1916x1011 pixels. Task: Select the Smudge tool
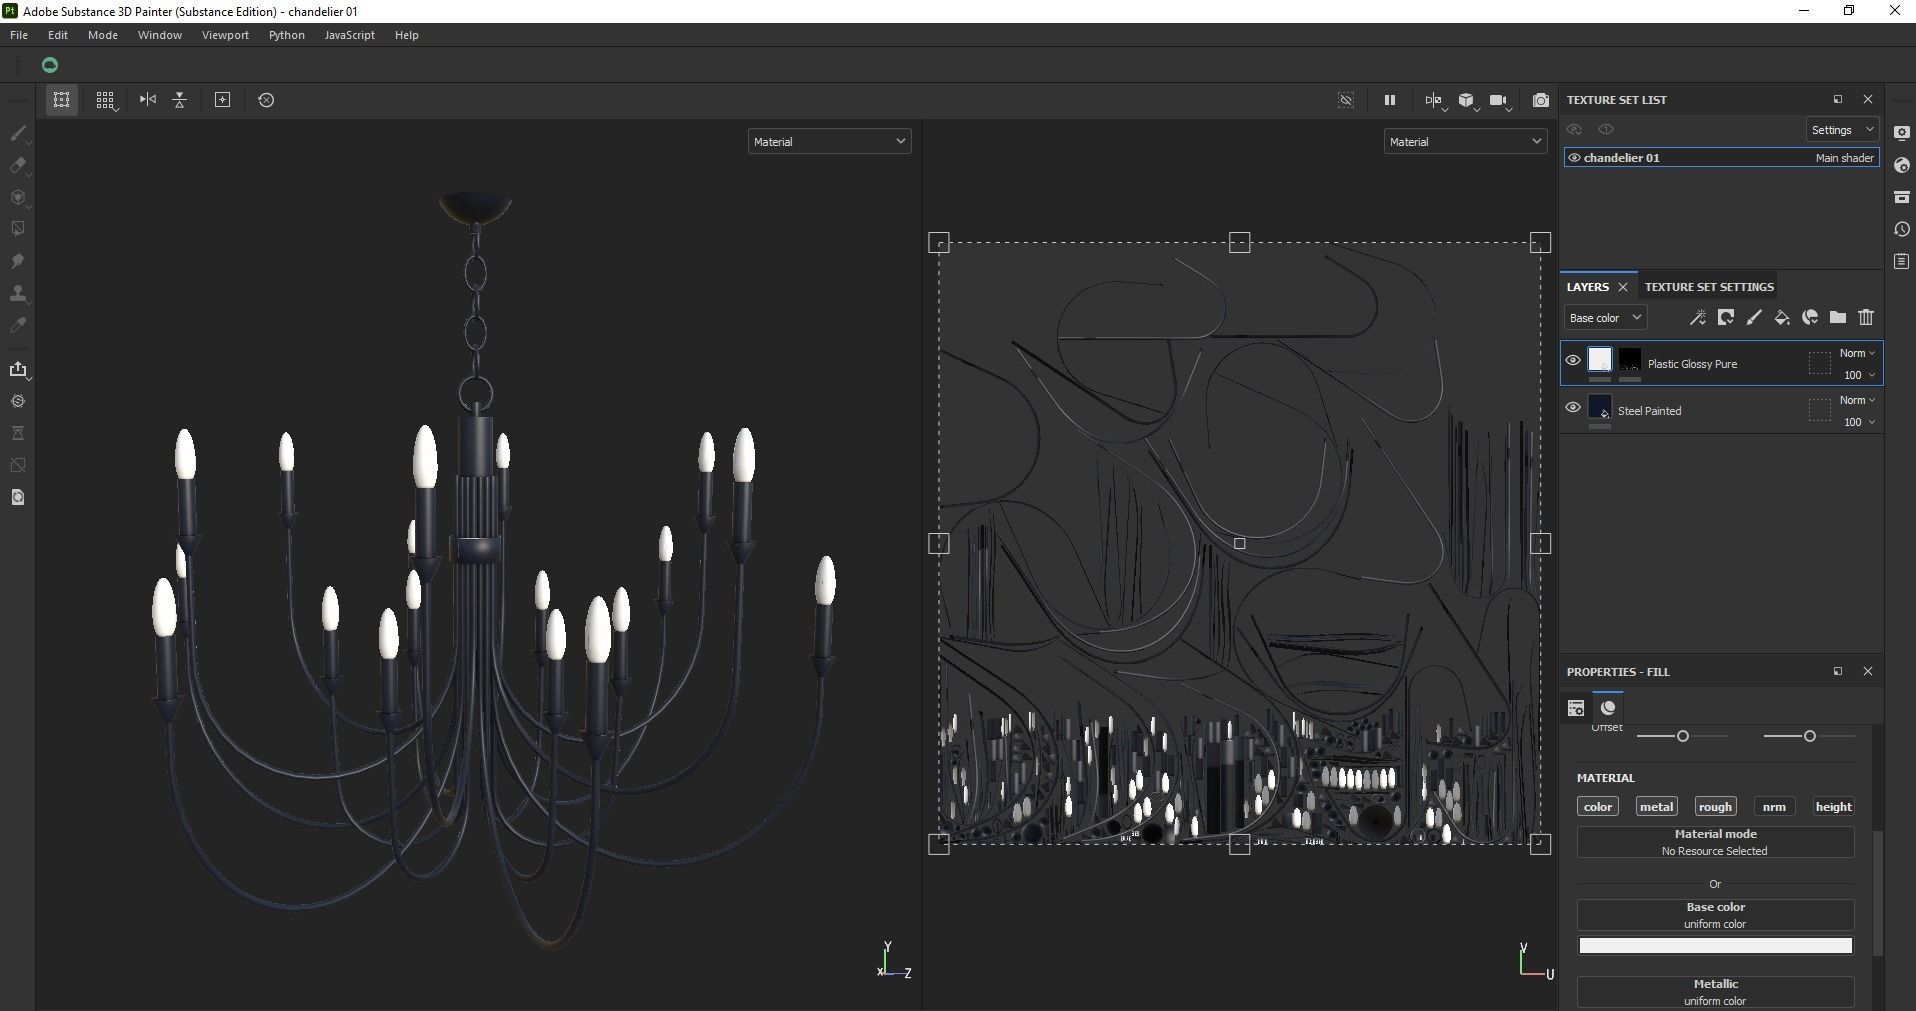point(18,261)
